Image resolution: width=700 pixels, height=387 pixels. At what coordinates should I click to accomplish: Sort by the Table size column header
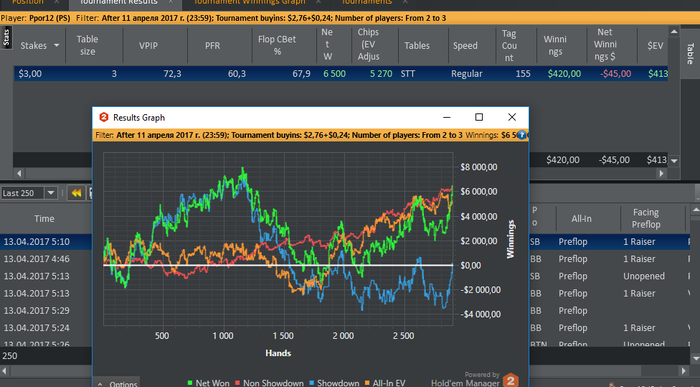coord(94,46)
